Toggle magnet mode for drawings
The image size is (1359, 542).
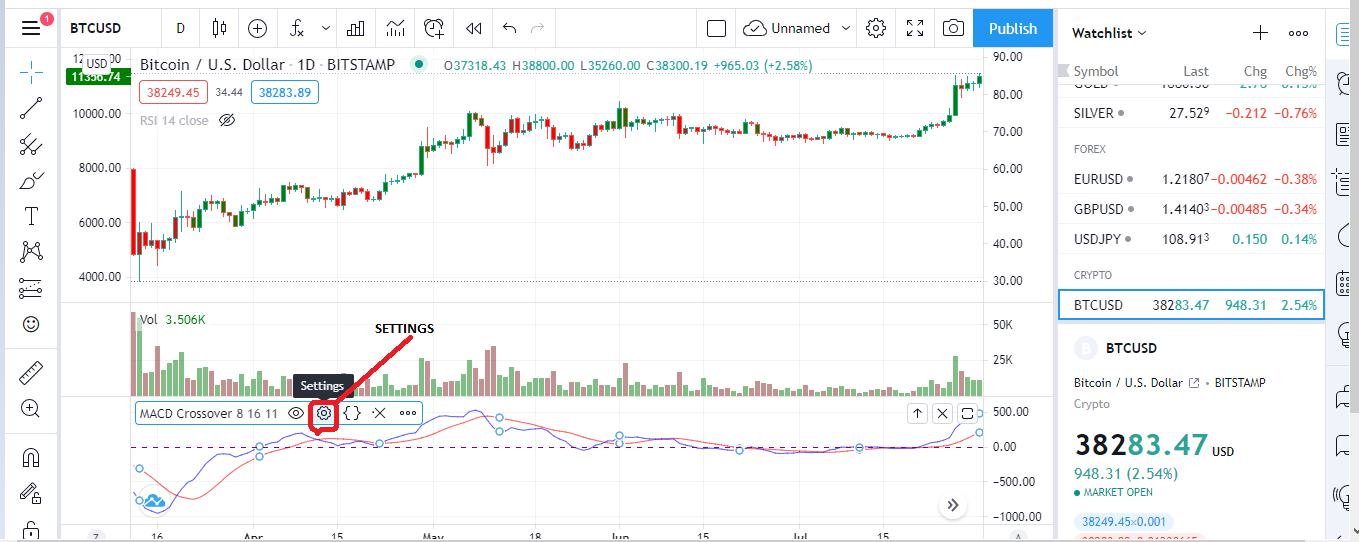point(31,458)
